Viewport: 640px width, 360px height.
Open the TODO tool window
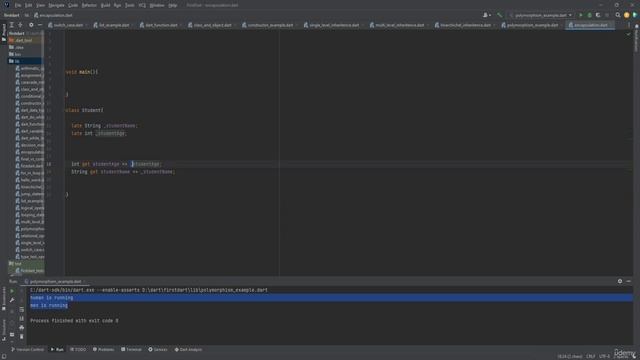(x=78, y=350)
